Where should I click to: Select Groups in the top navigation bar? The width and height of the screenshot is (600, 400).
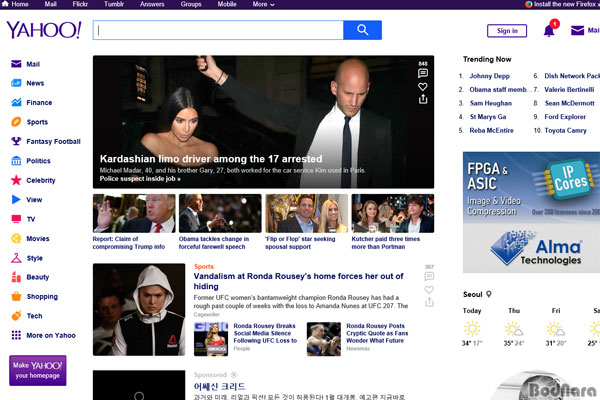coord(191,4)
